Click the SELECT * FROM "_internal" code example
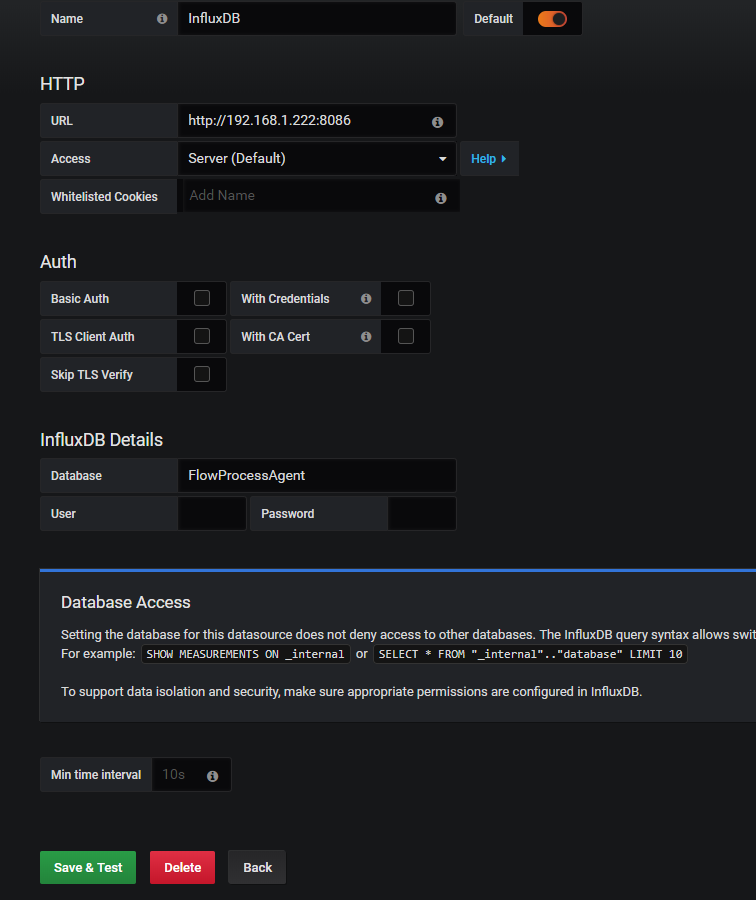Viewport: 756px width, 900px height. [530, 654]
